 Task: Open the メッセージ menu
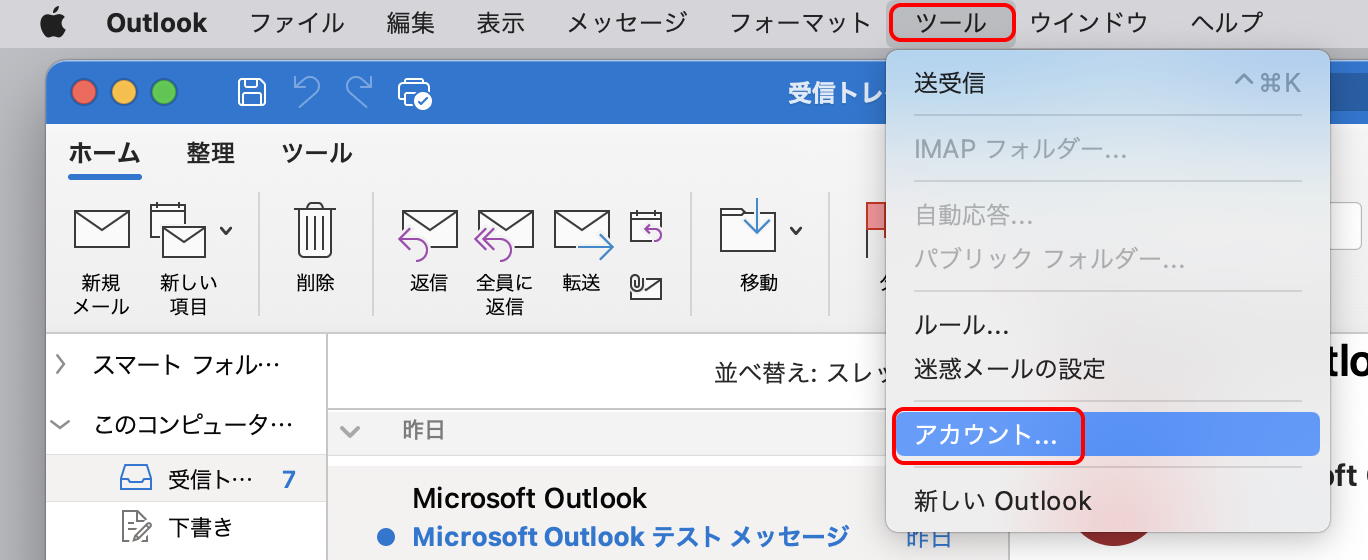point(627,22)
